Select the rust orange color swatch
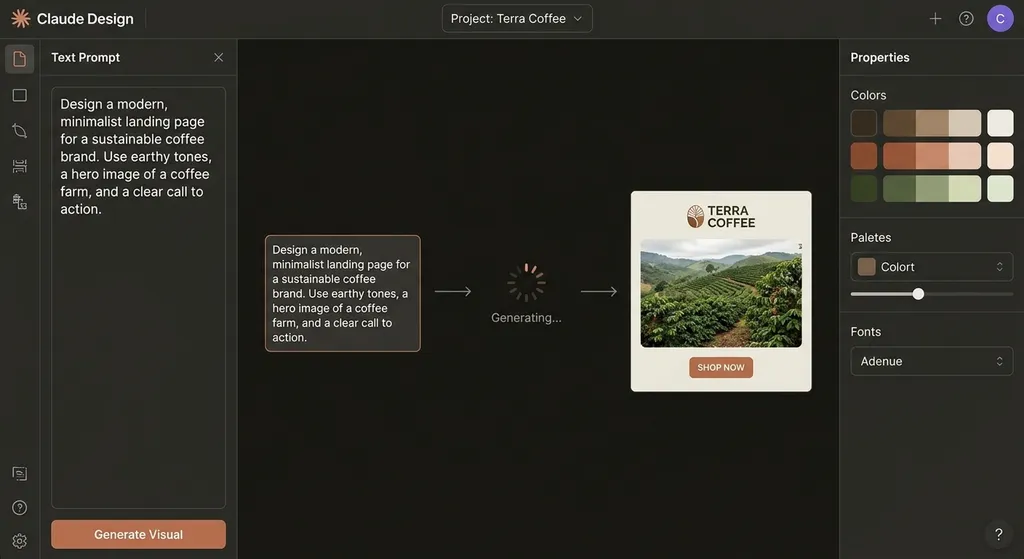The image size is (1024, 559). tap(863, 156)
